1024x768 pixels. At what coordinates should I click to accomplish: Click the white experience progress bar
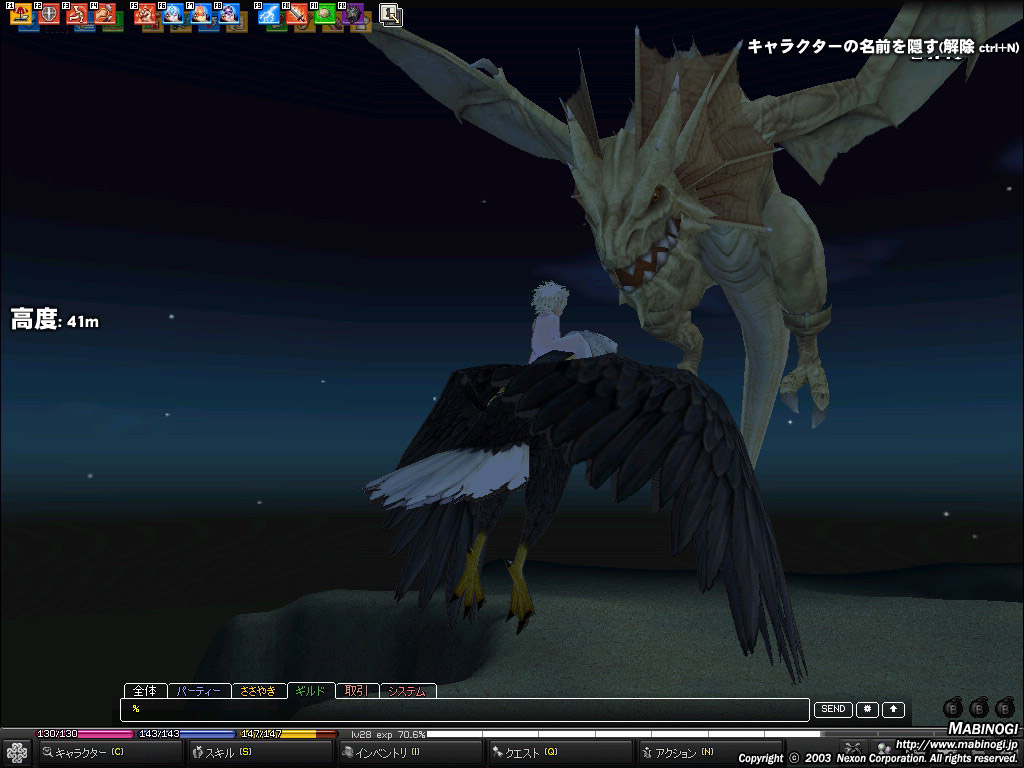(625, 735)
